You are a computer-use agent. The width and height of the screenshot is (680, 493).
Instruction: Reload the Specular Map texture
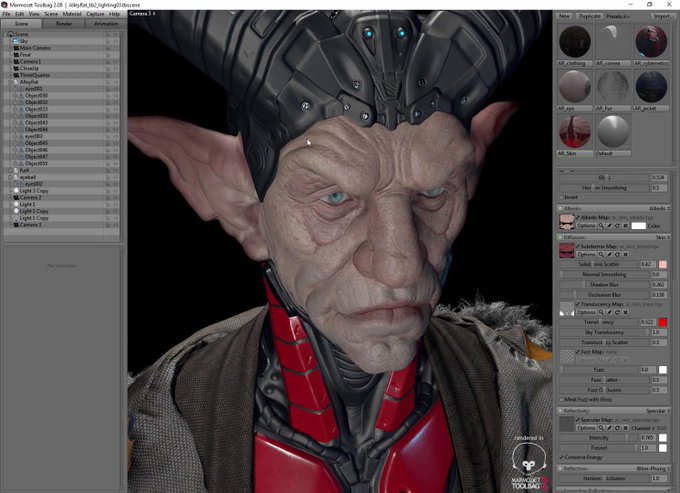pos(618,428)
